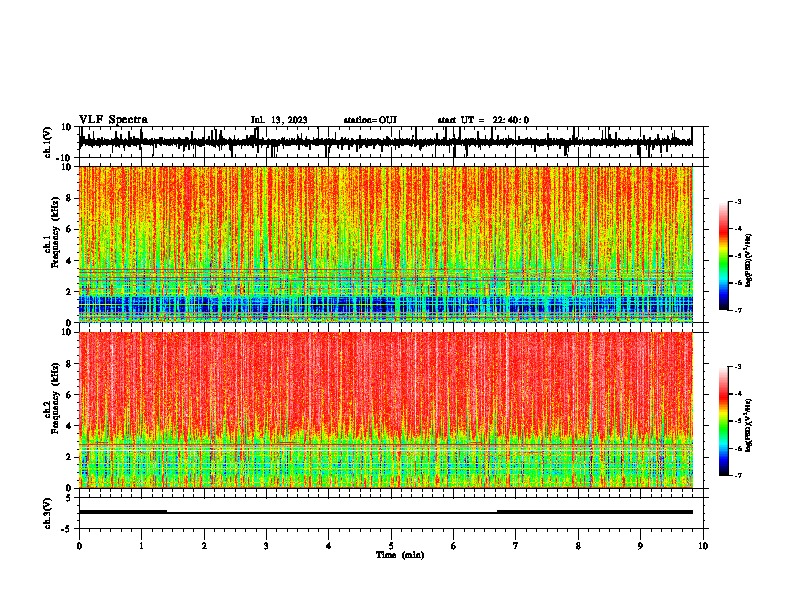Image resolution: width=792 pixels, height=612 pixels.
Task: Click the 'ch.1(V)' waveform axis label
Action: tap(48, 142)
